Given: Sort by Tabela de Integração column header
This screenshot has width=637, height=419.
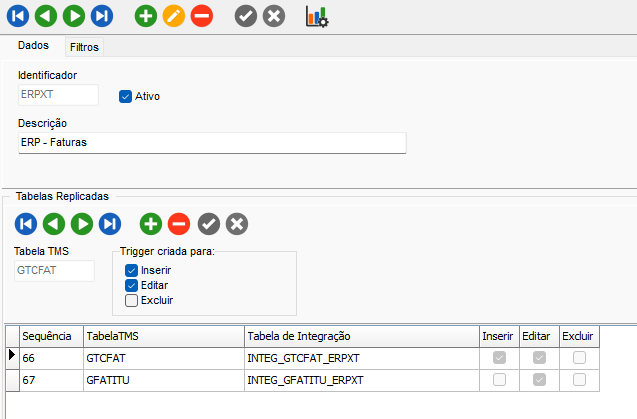Looking at the screenshot, I should pos(360,336).
